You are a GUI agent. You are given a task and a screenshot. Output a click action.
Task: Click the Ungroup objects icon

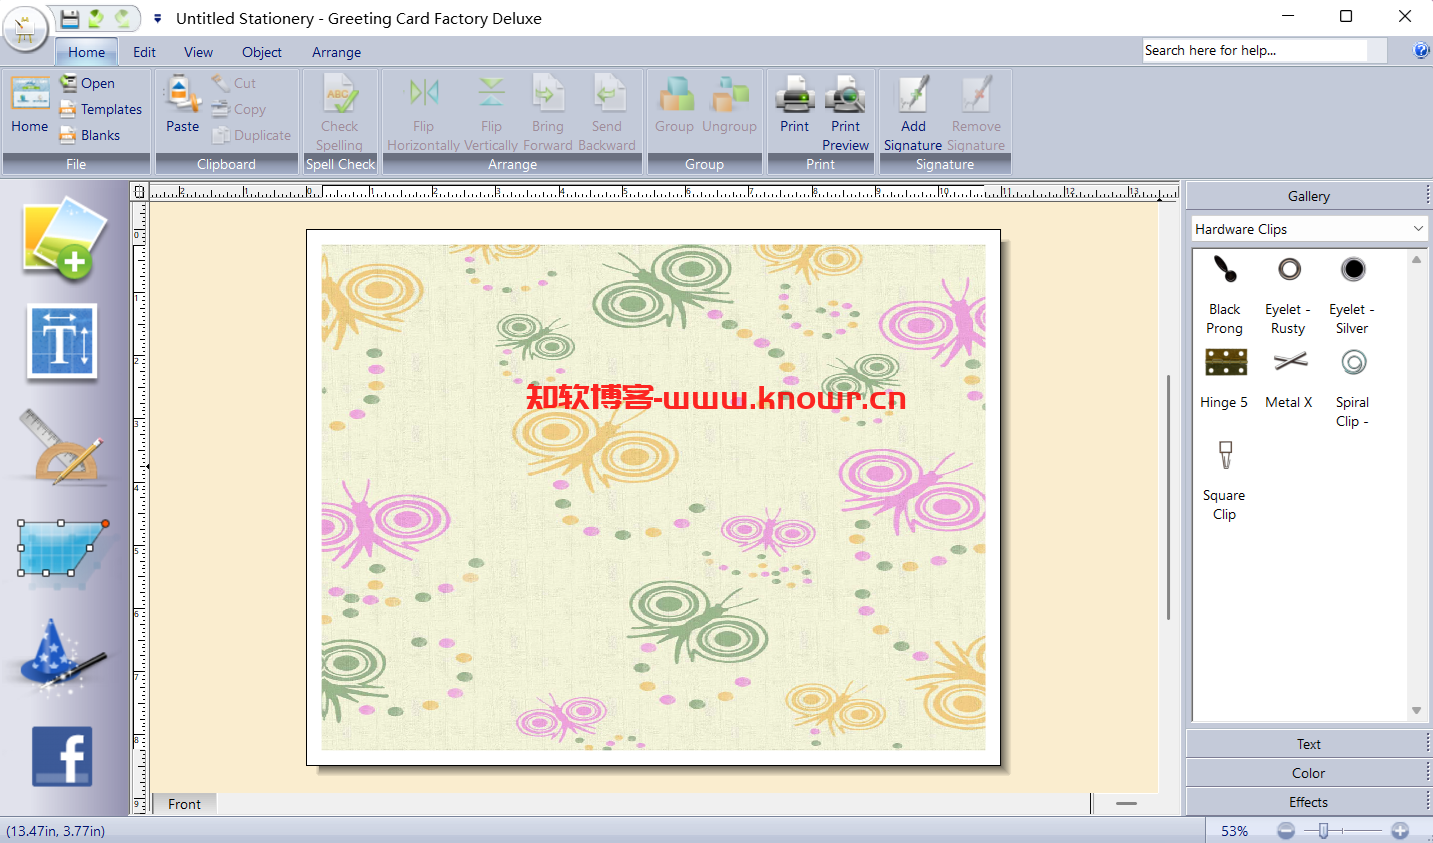[x=730, y=105]
